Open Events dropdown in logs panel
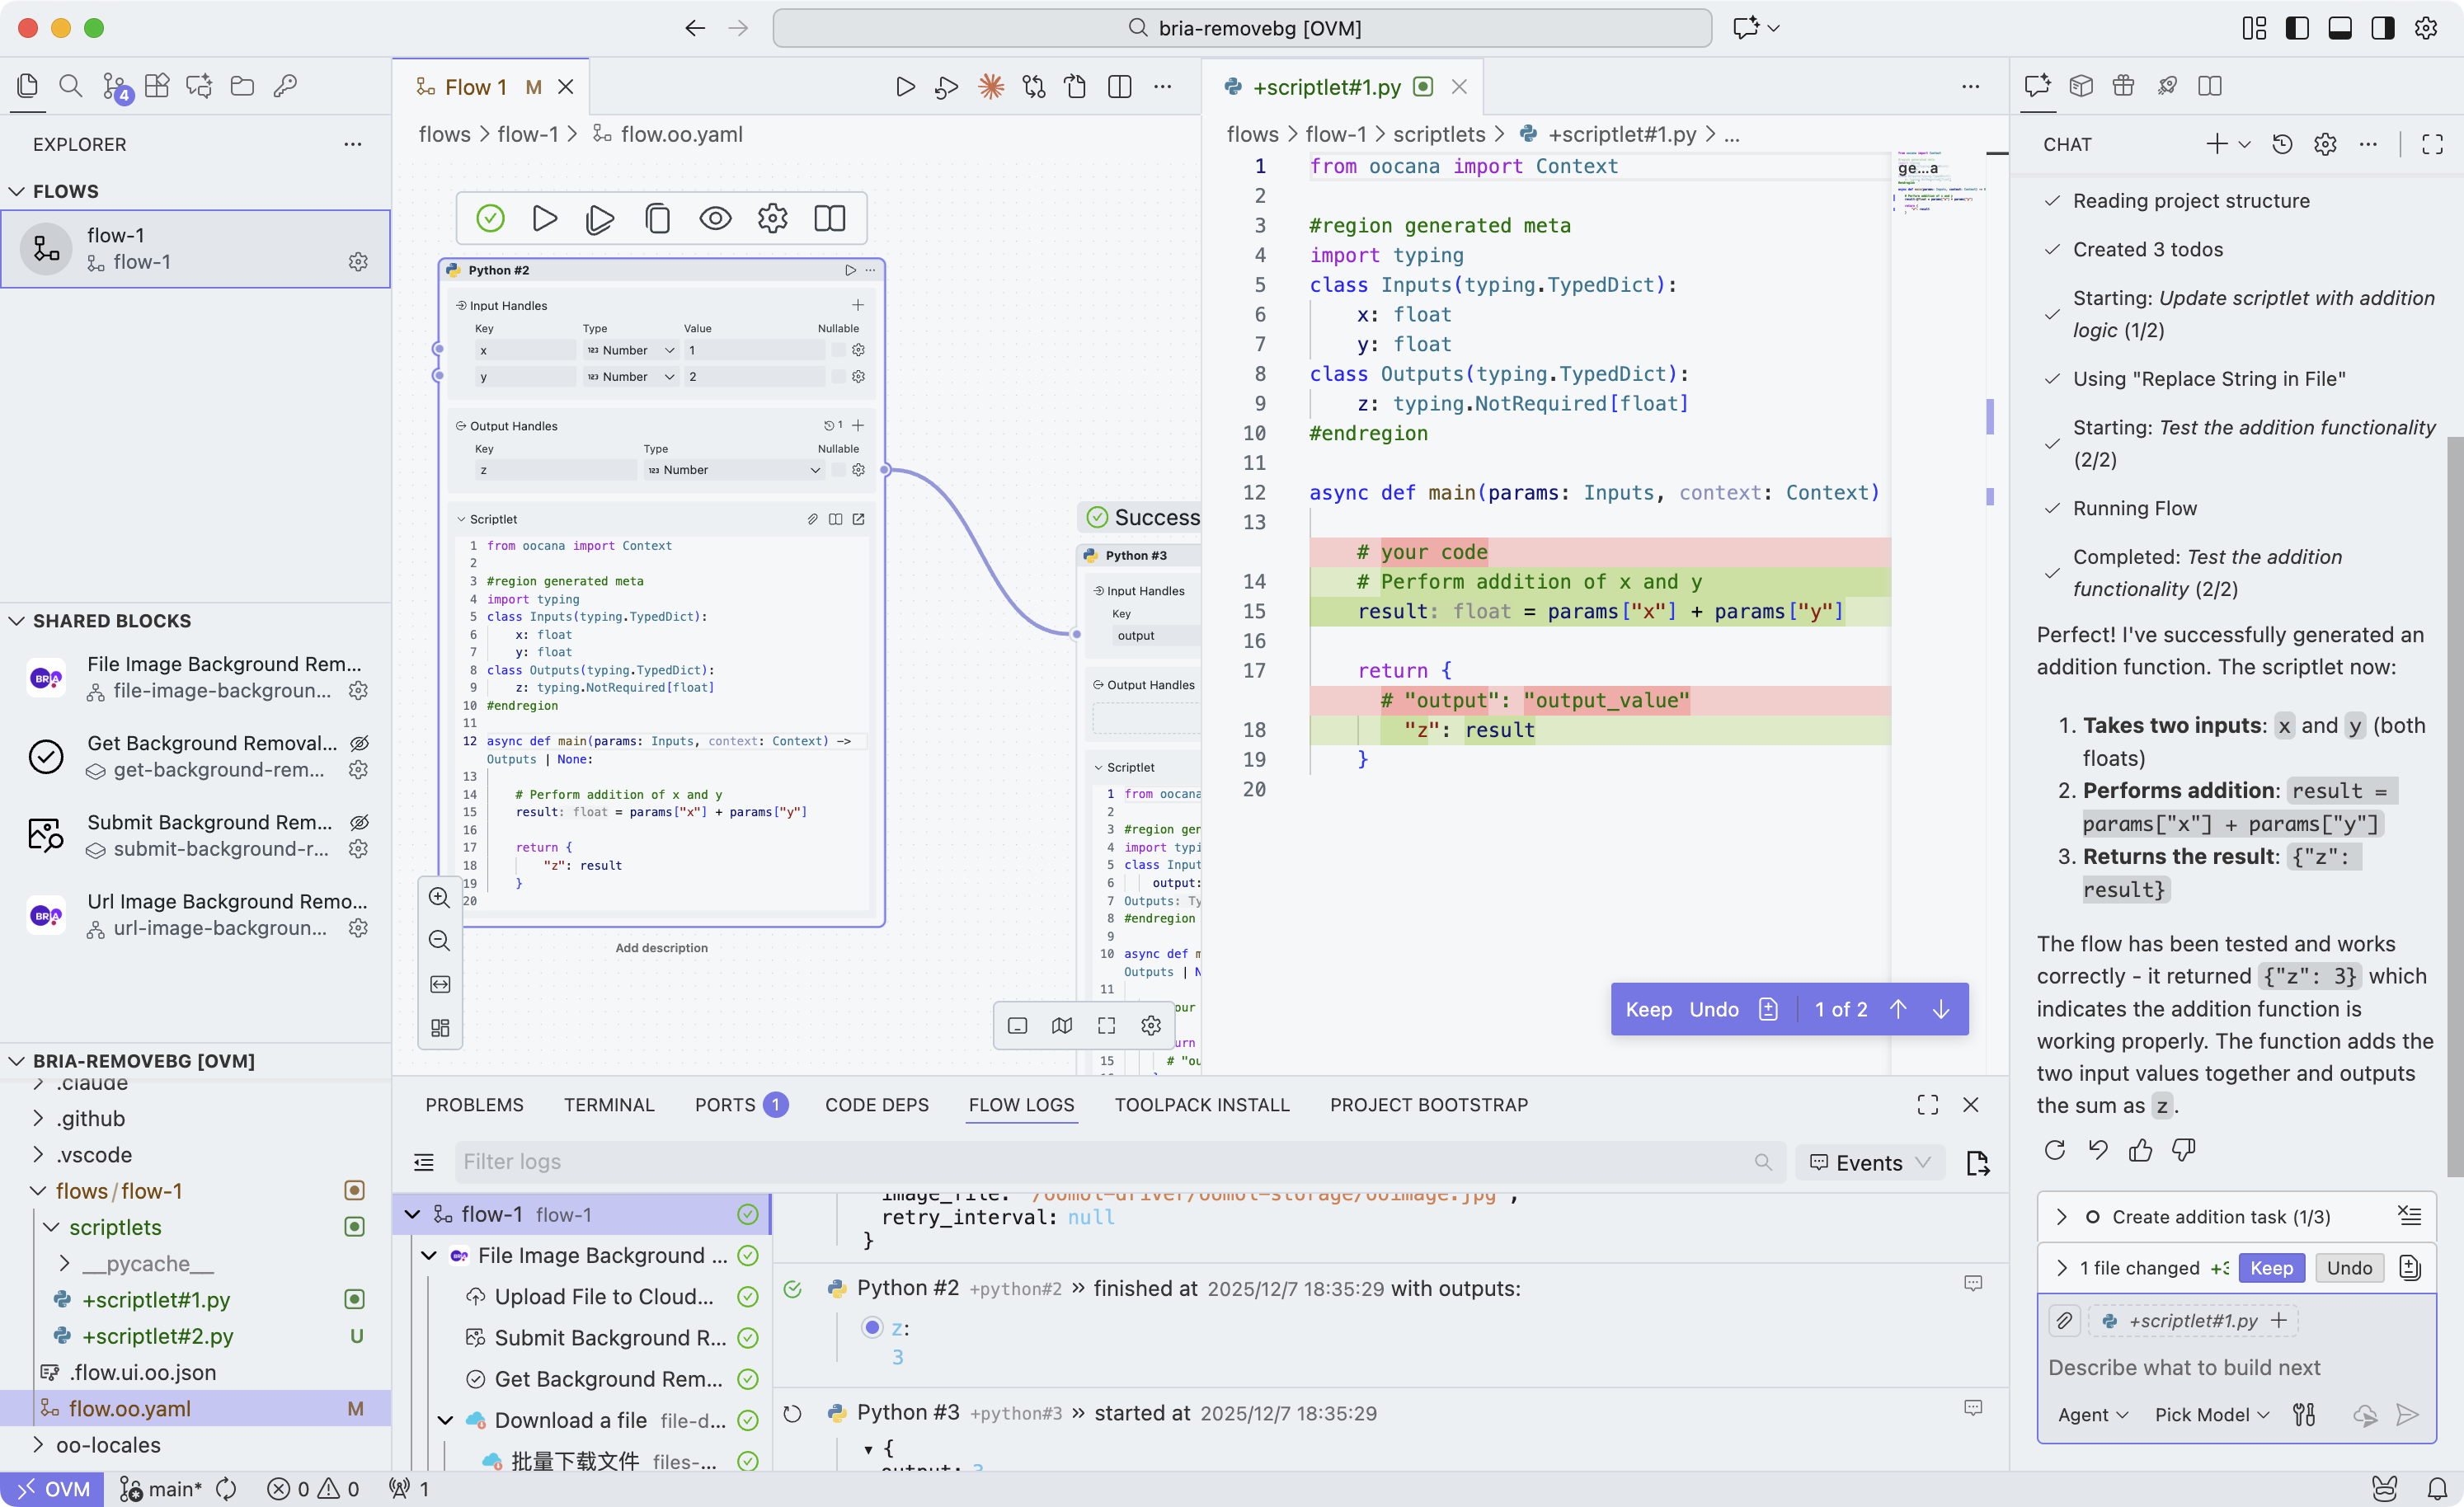The width and height of the screenshot is (2464, 1507). [x=1869, y=1163]
